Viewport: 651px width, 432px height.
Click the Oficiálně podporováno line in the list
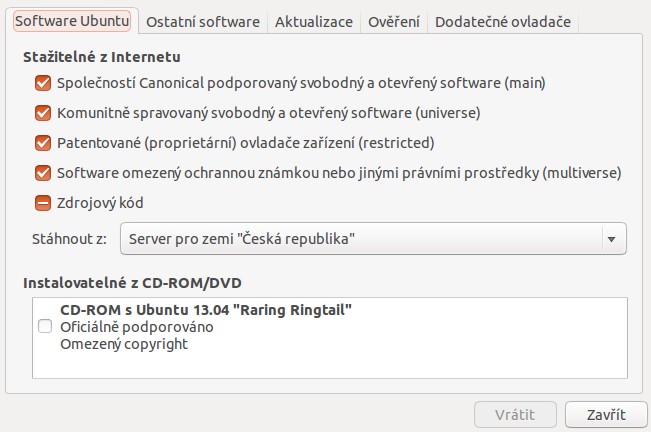(x=137, y=327)
